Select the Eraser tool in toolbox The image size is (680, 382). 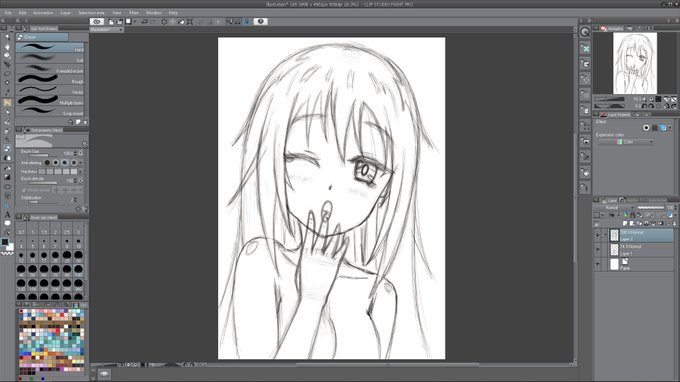click(7, 149)
